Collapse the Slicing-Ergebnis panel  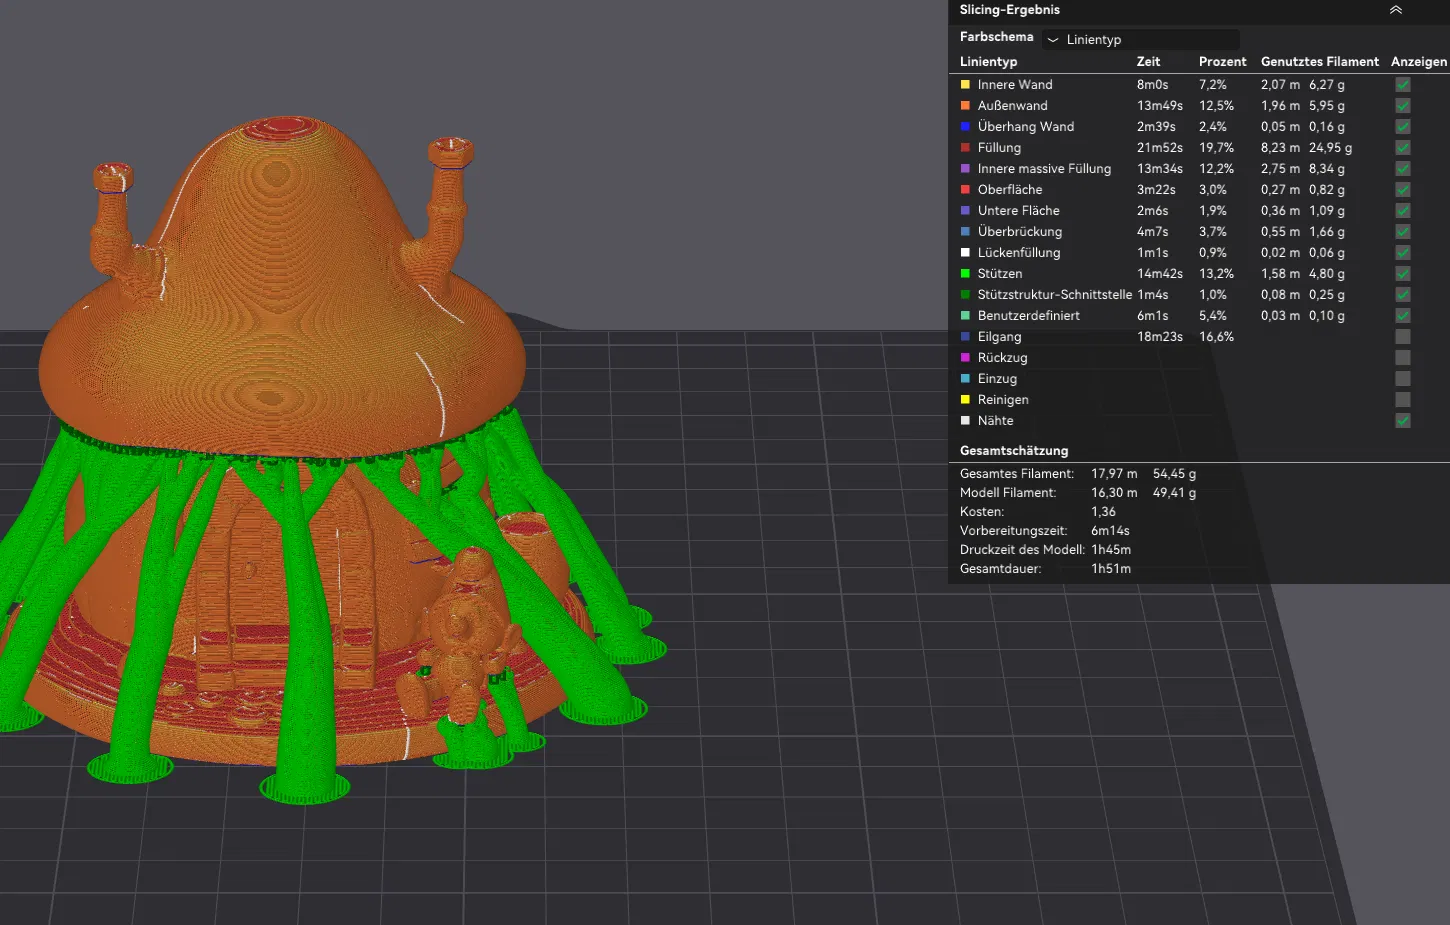tap(1395, 10)
